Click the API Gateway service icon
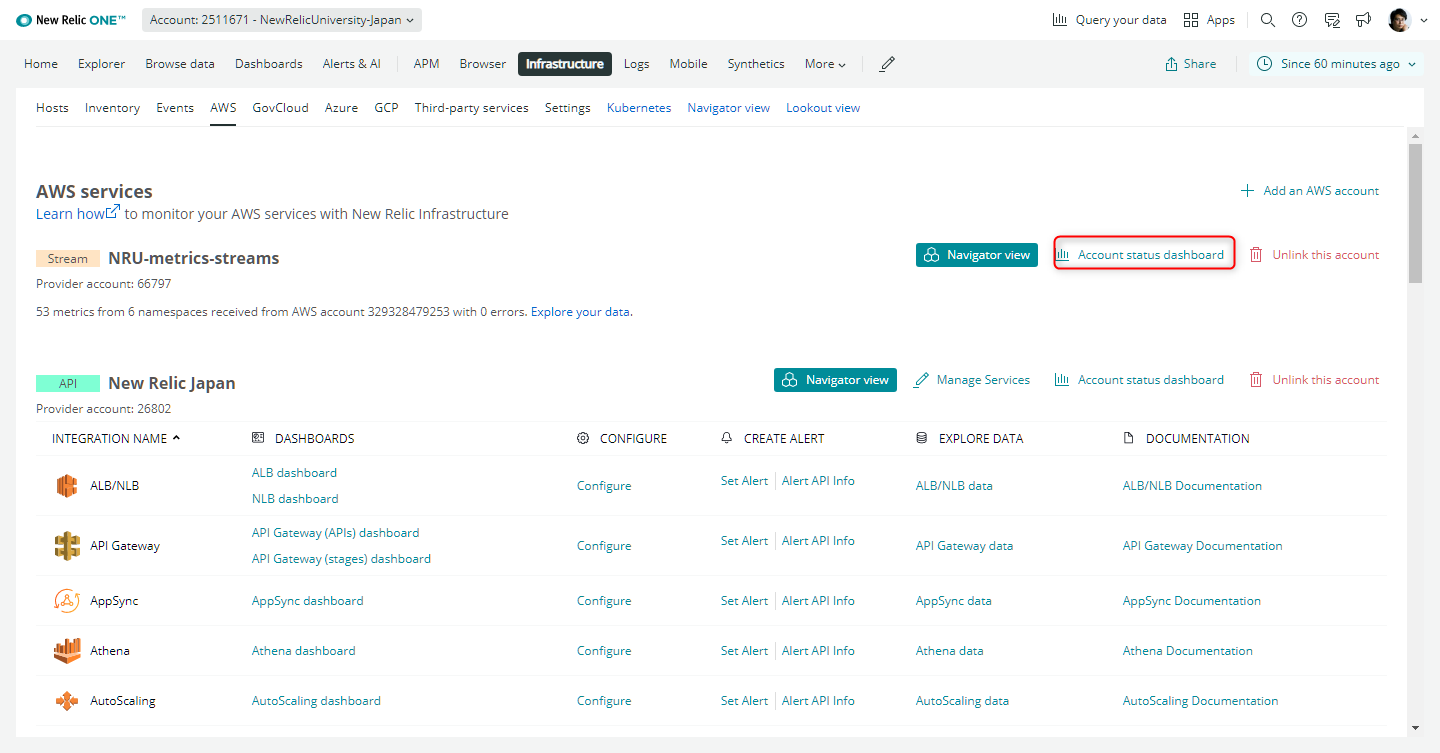Image resolution: width=1440 pixels, height=753 pixels. coord(67,546)
